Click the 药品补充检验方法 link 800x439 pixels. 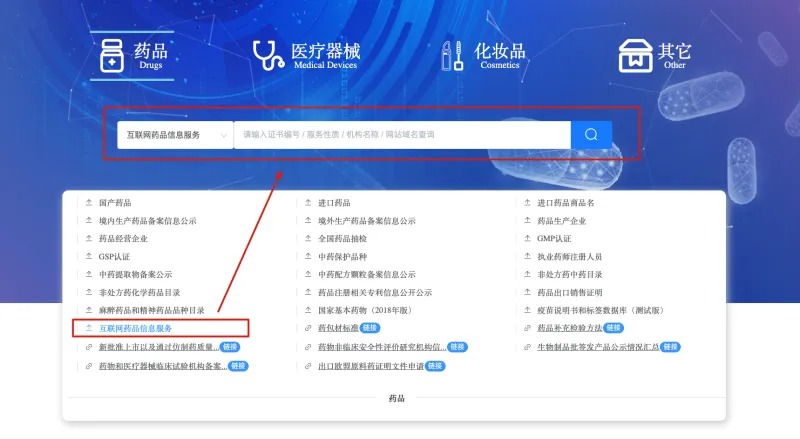[570, 328]
